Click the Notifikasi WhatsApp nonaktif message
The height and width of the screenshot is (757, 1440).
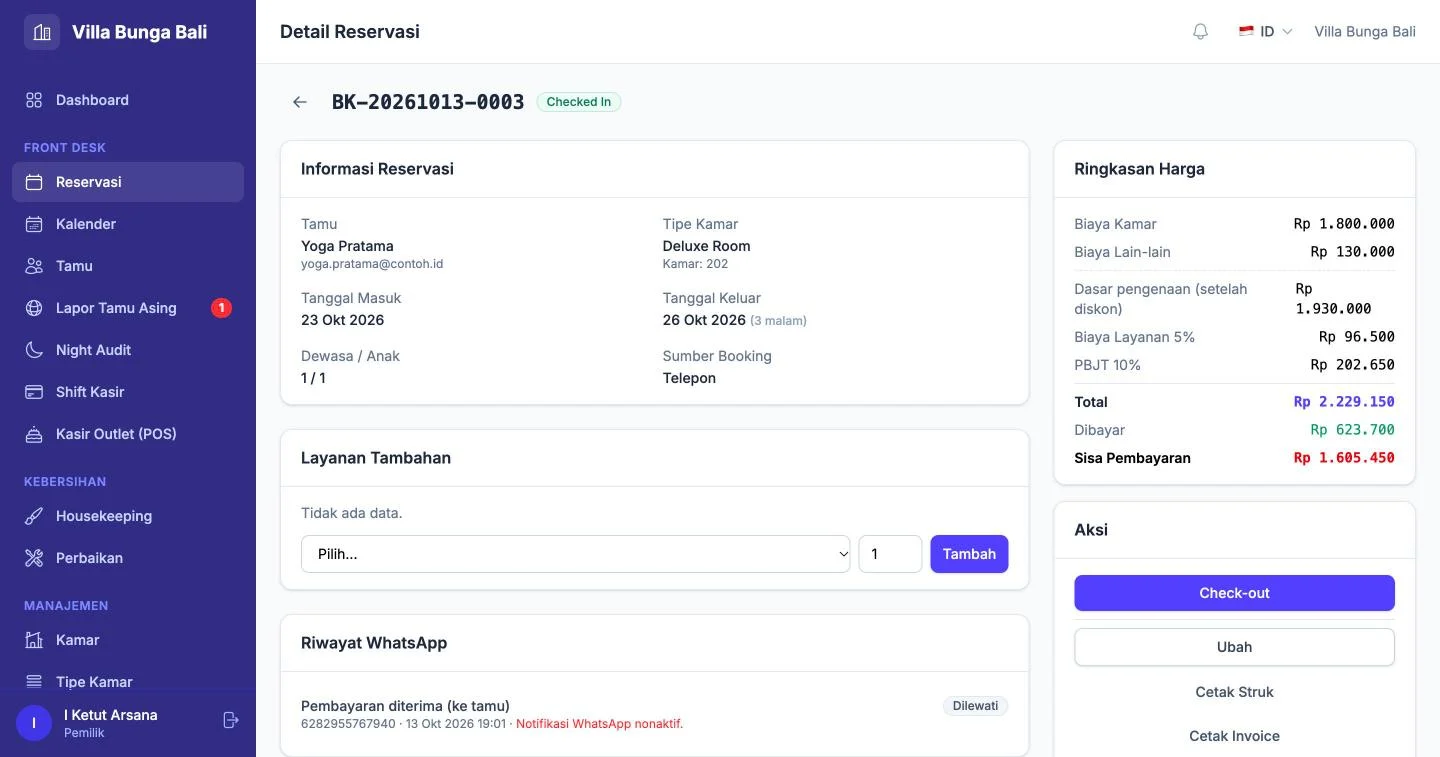(x=600, y=724)
